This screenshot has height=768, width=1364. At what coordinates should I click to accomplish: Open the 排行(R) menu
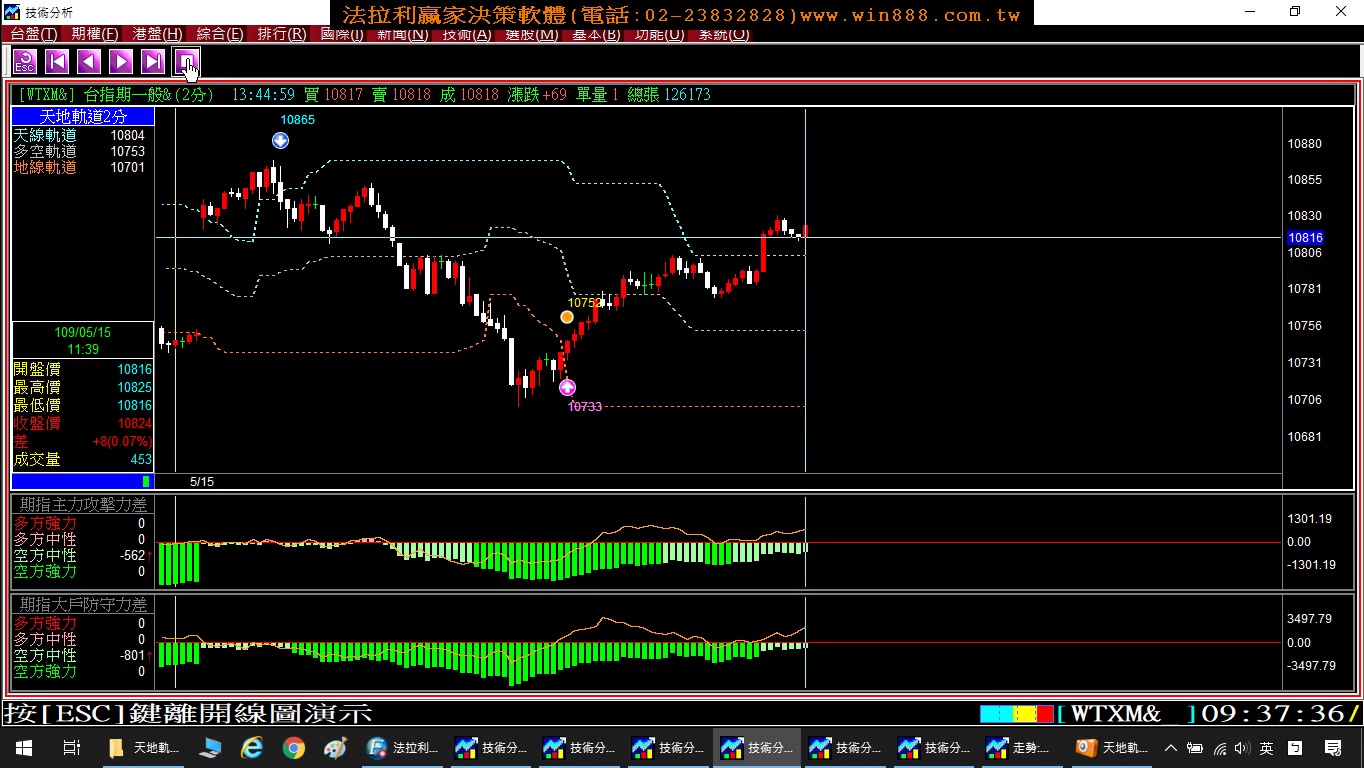(x=282, y=34)
